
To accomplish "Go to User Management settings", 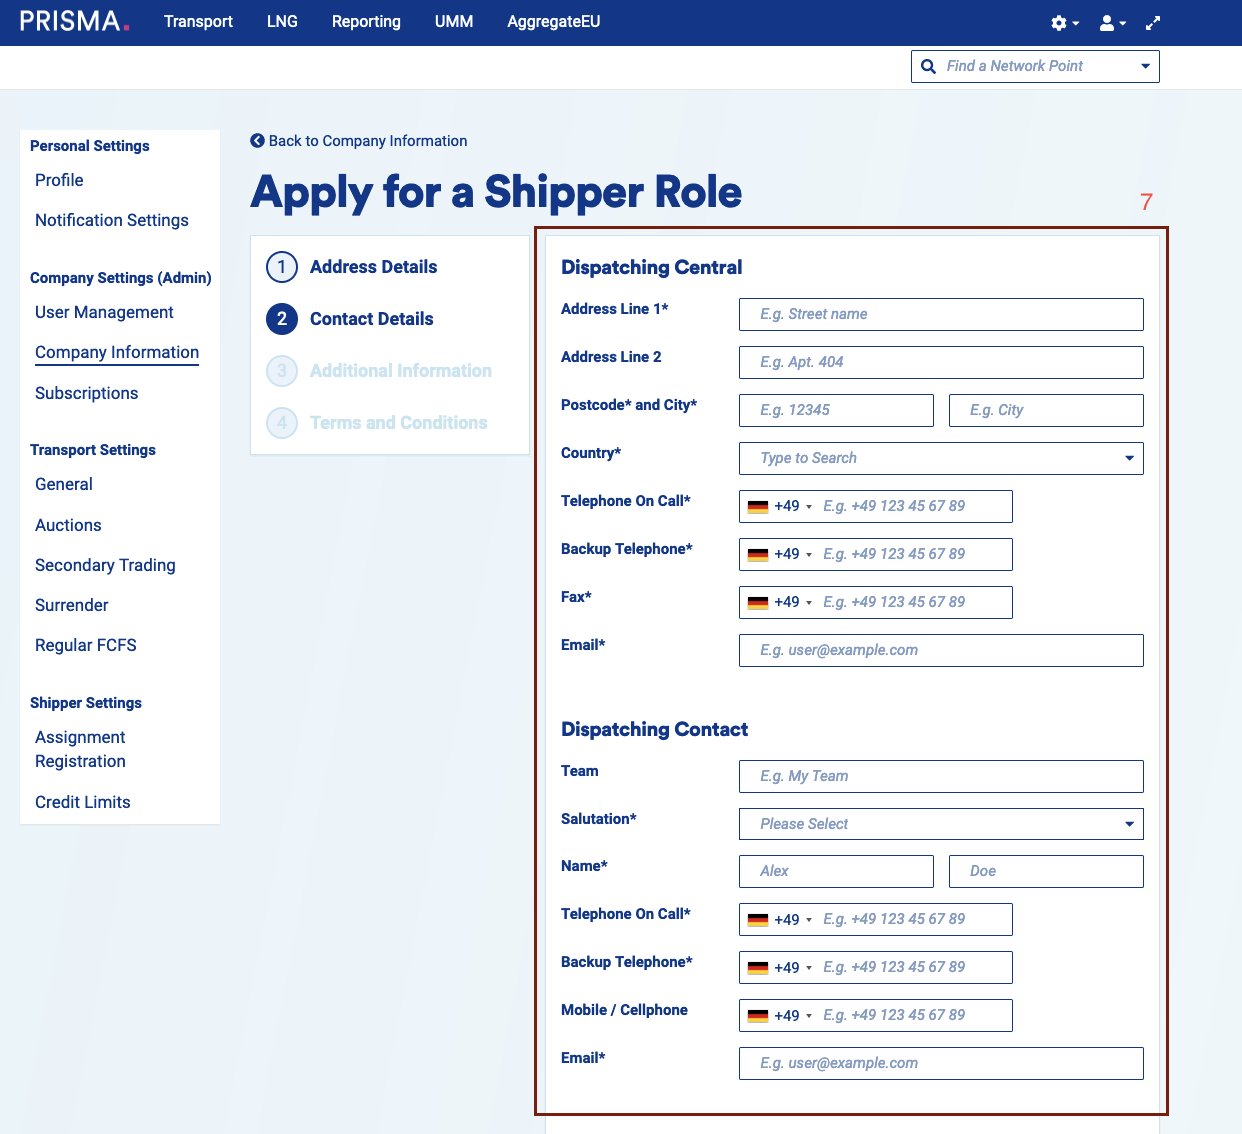I will (104, 312).
